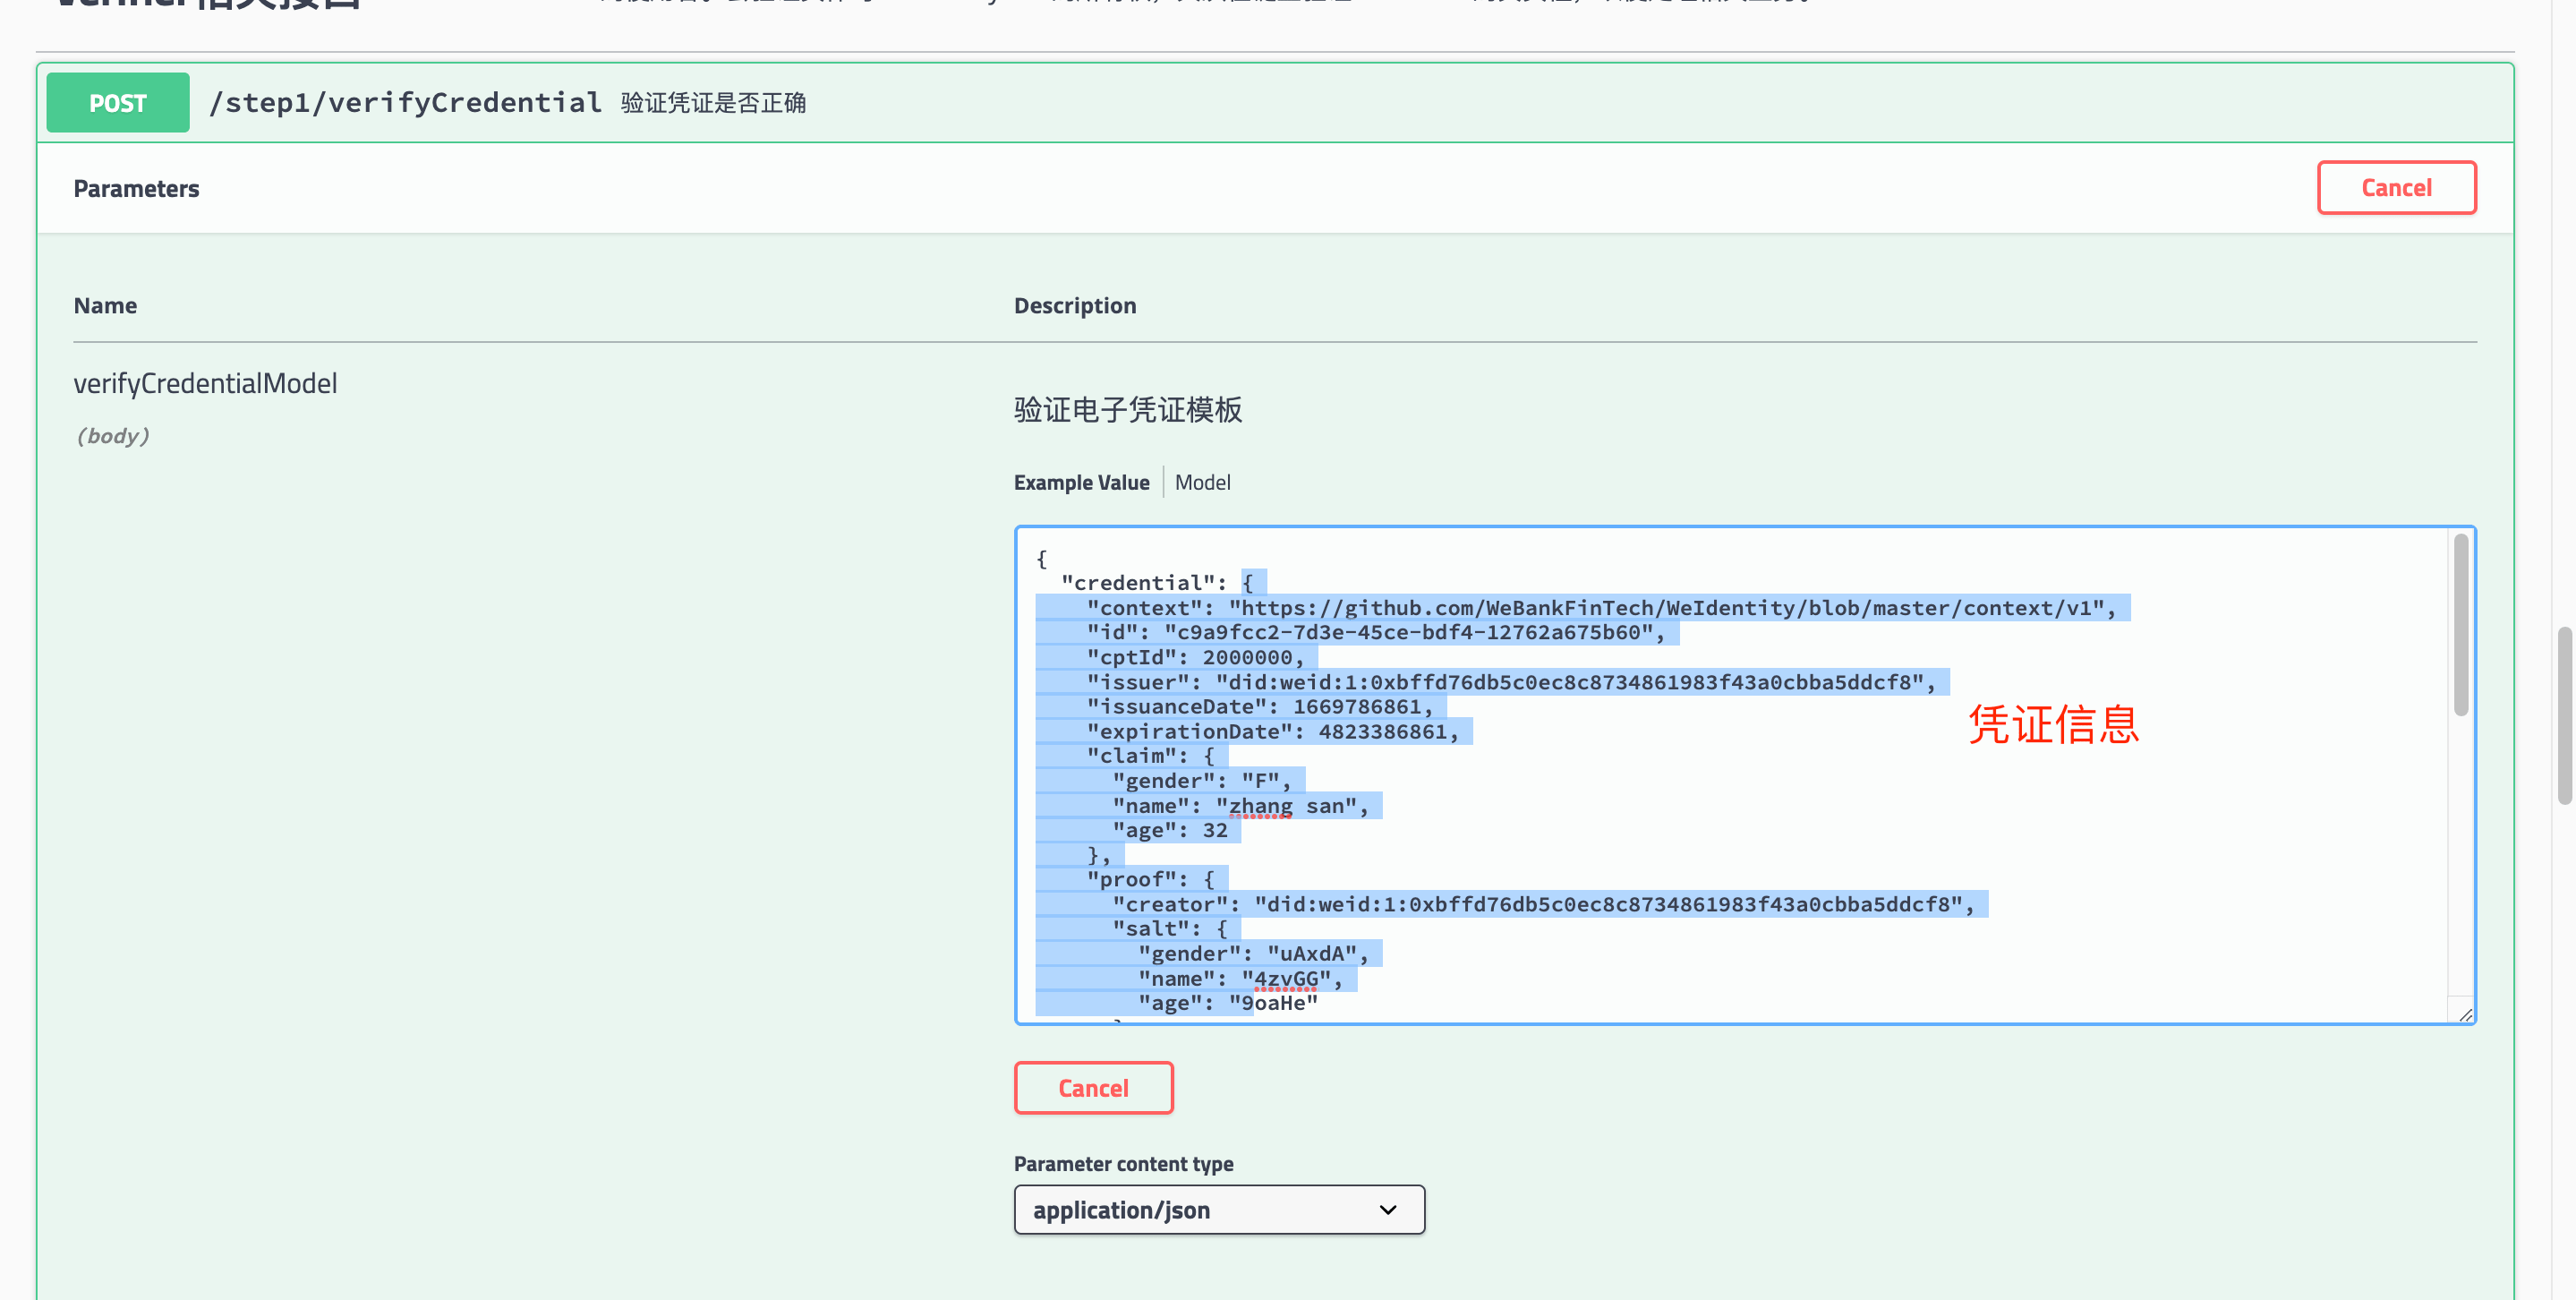Click the Parameters section heading
The width and height of the screenshot is (2576, 1300).
coord(136,189)
